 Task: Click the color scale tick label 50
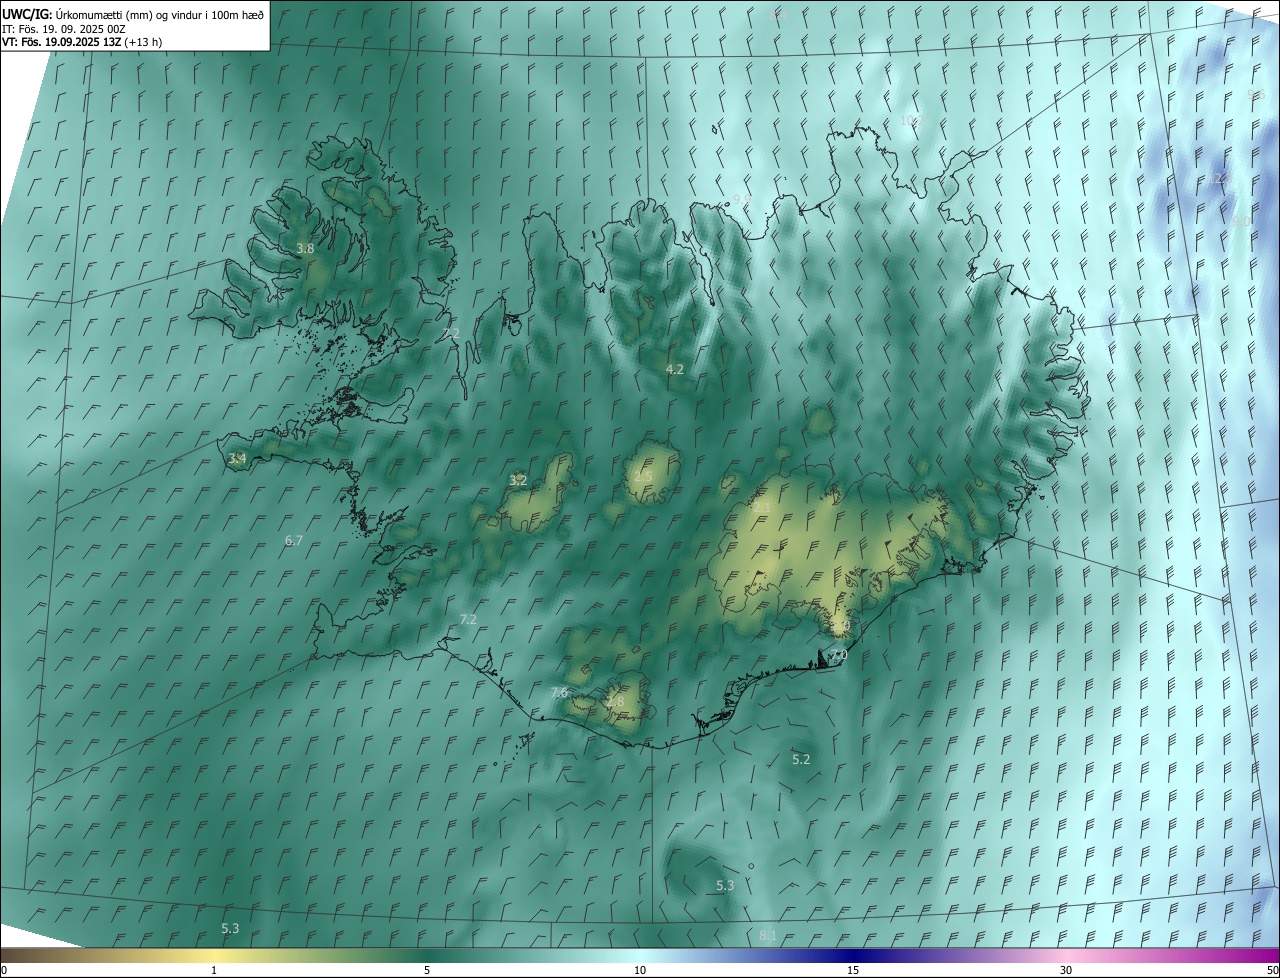[x=1272, y=970]
